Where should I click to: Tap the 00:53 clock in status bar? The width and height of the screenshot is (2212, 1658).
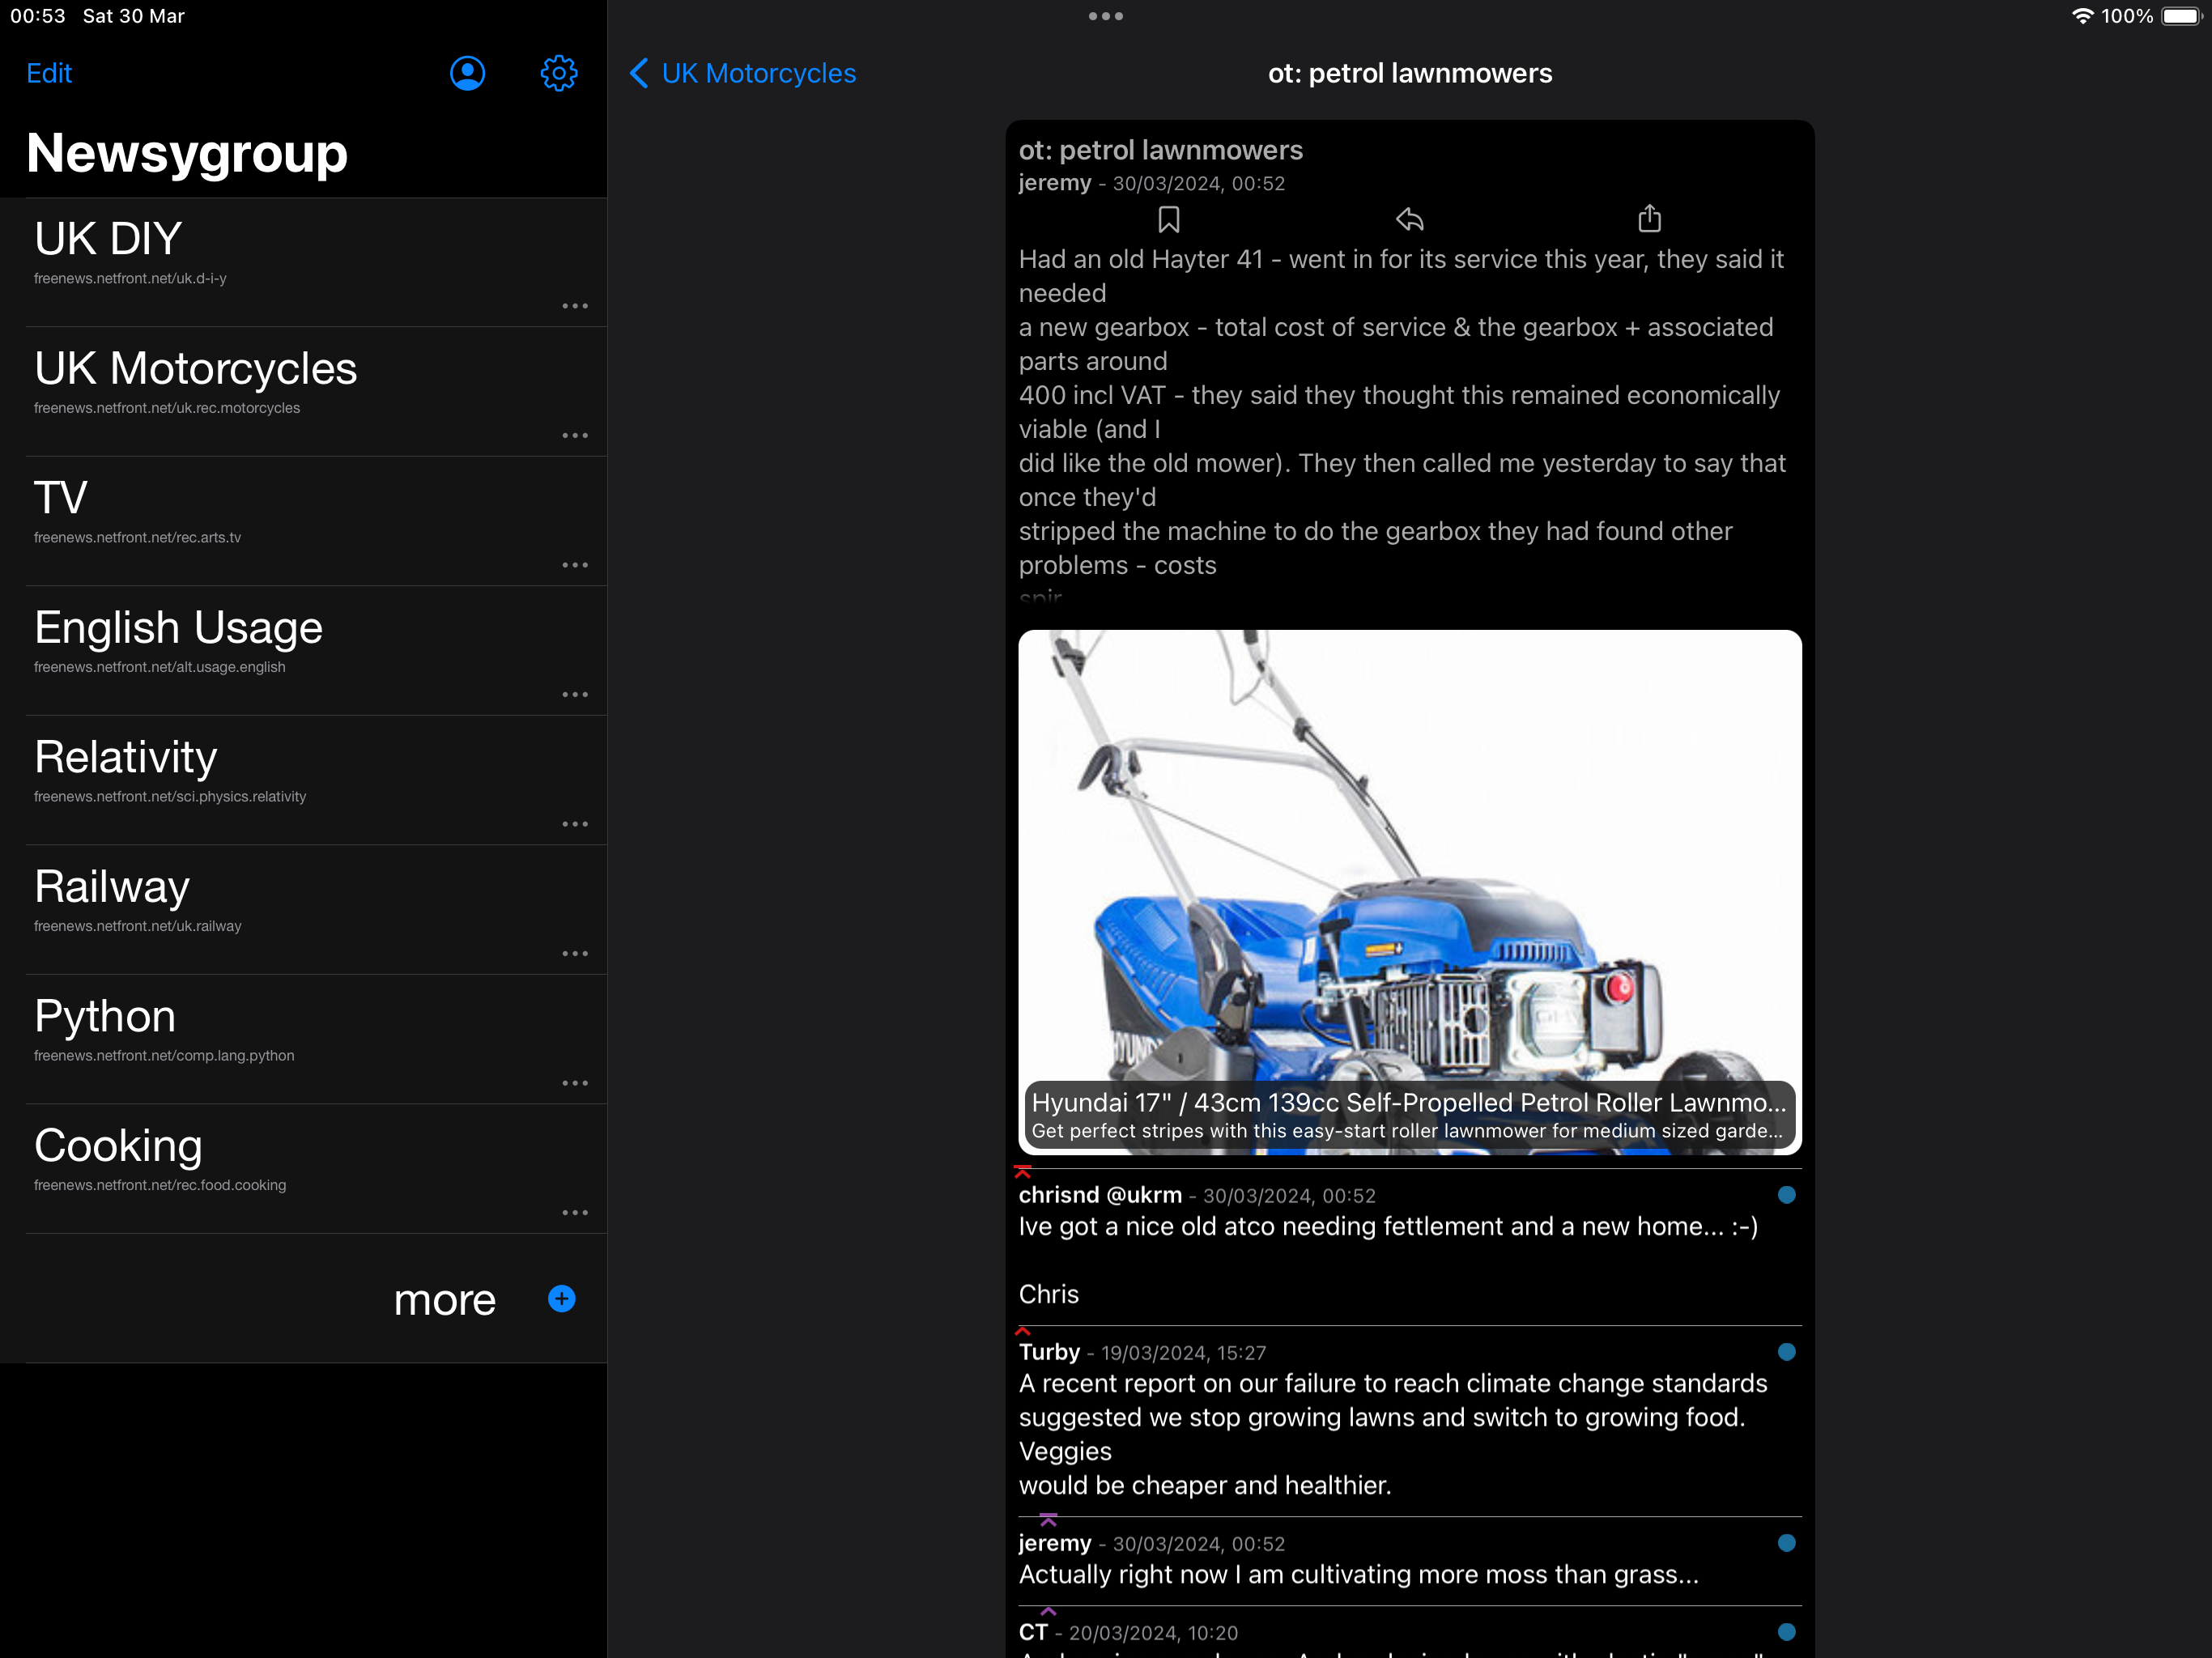[38, 16]
